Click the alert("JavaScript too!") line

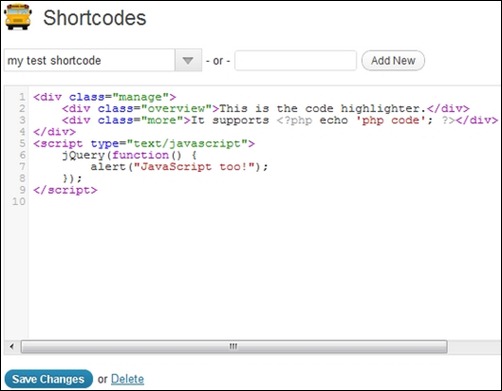pos(179,167)
